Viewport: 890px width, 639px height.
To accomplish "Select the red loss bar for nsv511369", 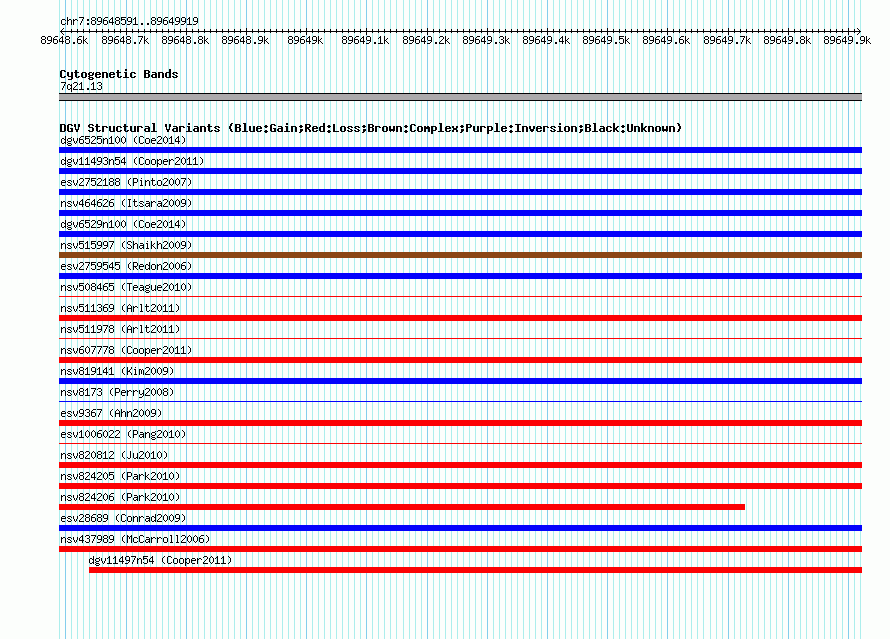I will click(460, 318).
